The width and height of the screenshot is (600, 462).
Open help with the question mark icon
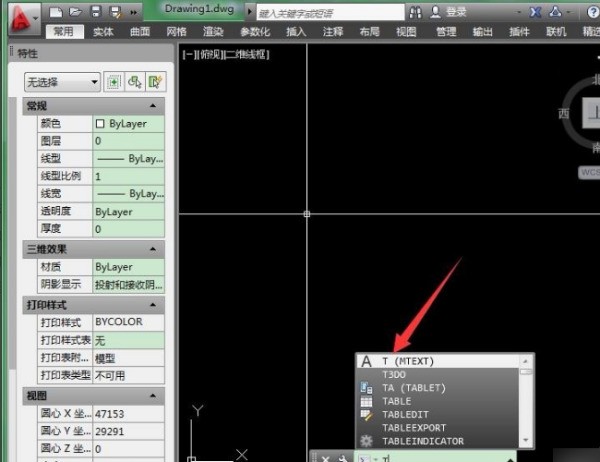point(593,13)
